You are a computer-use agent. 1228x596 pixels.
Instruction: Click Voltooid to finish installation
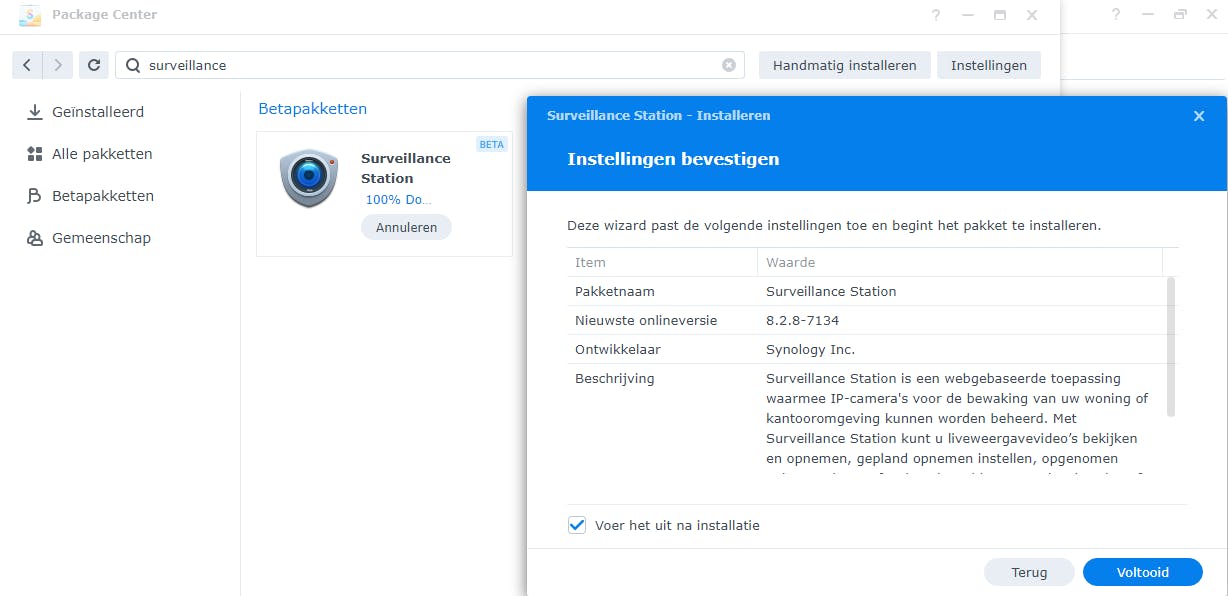1142,572
